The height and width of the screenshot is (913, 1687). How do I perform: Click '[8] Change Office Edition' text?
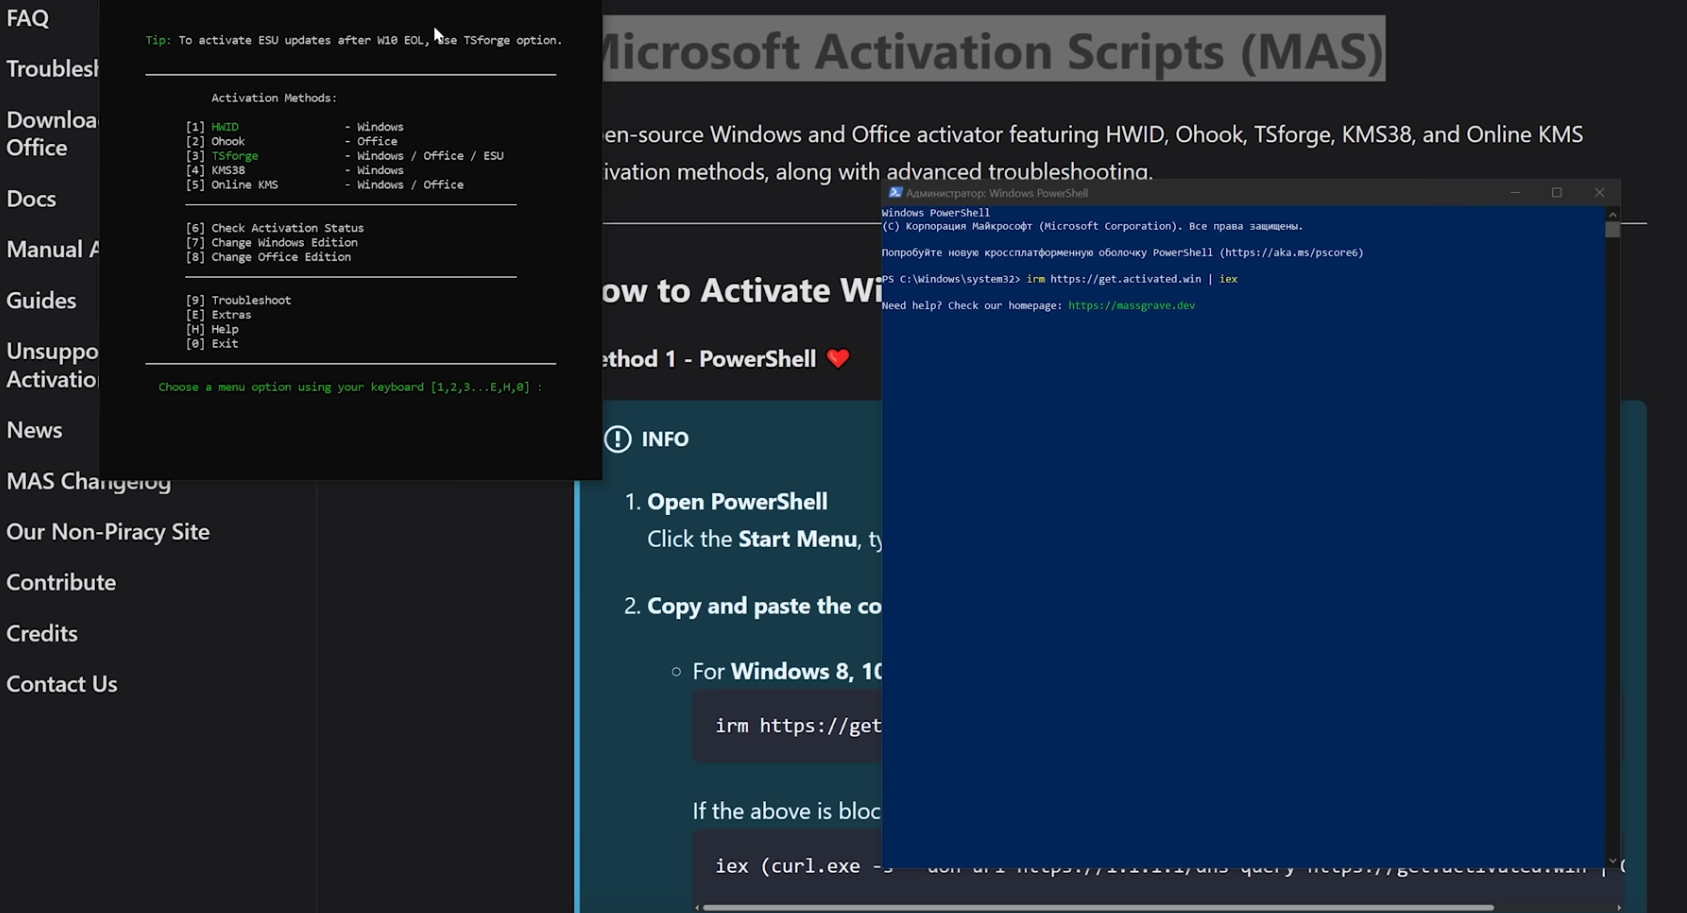pos(268,258)
